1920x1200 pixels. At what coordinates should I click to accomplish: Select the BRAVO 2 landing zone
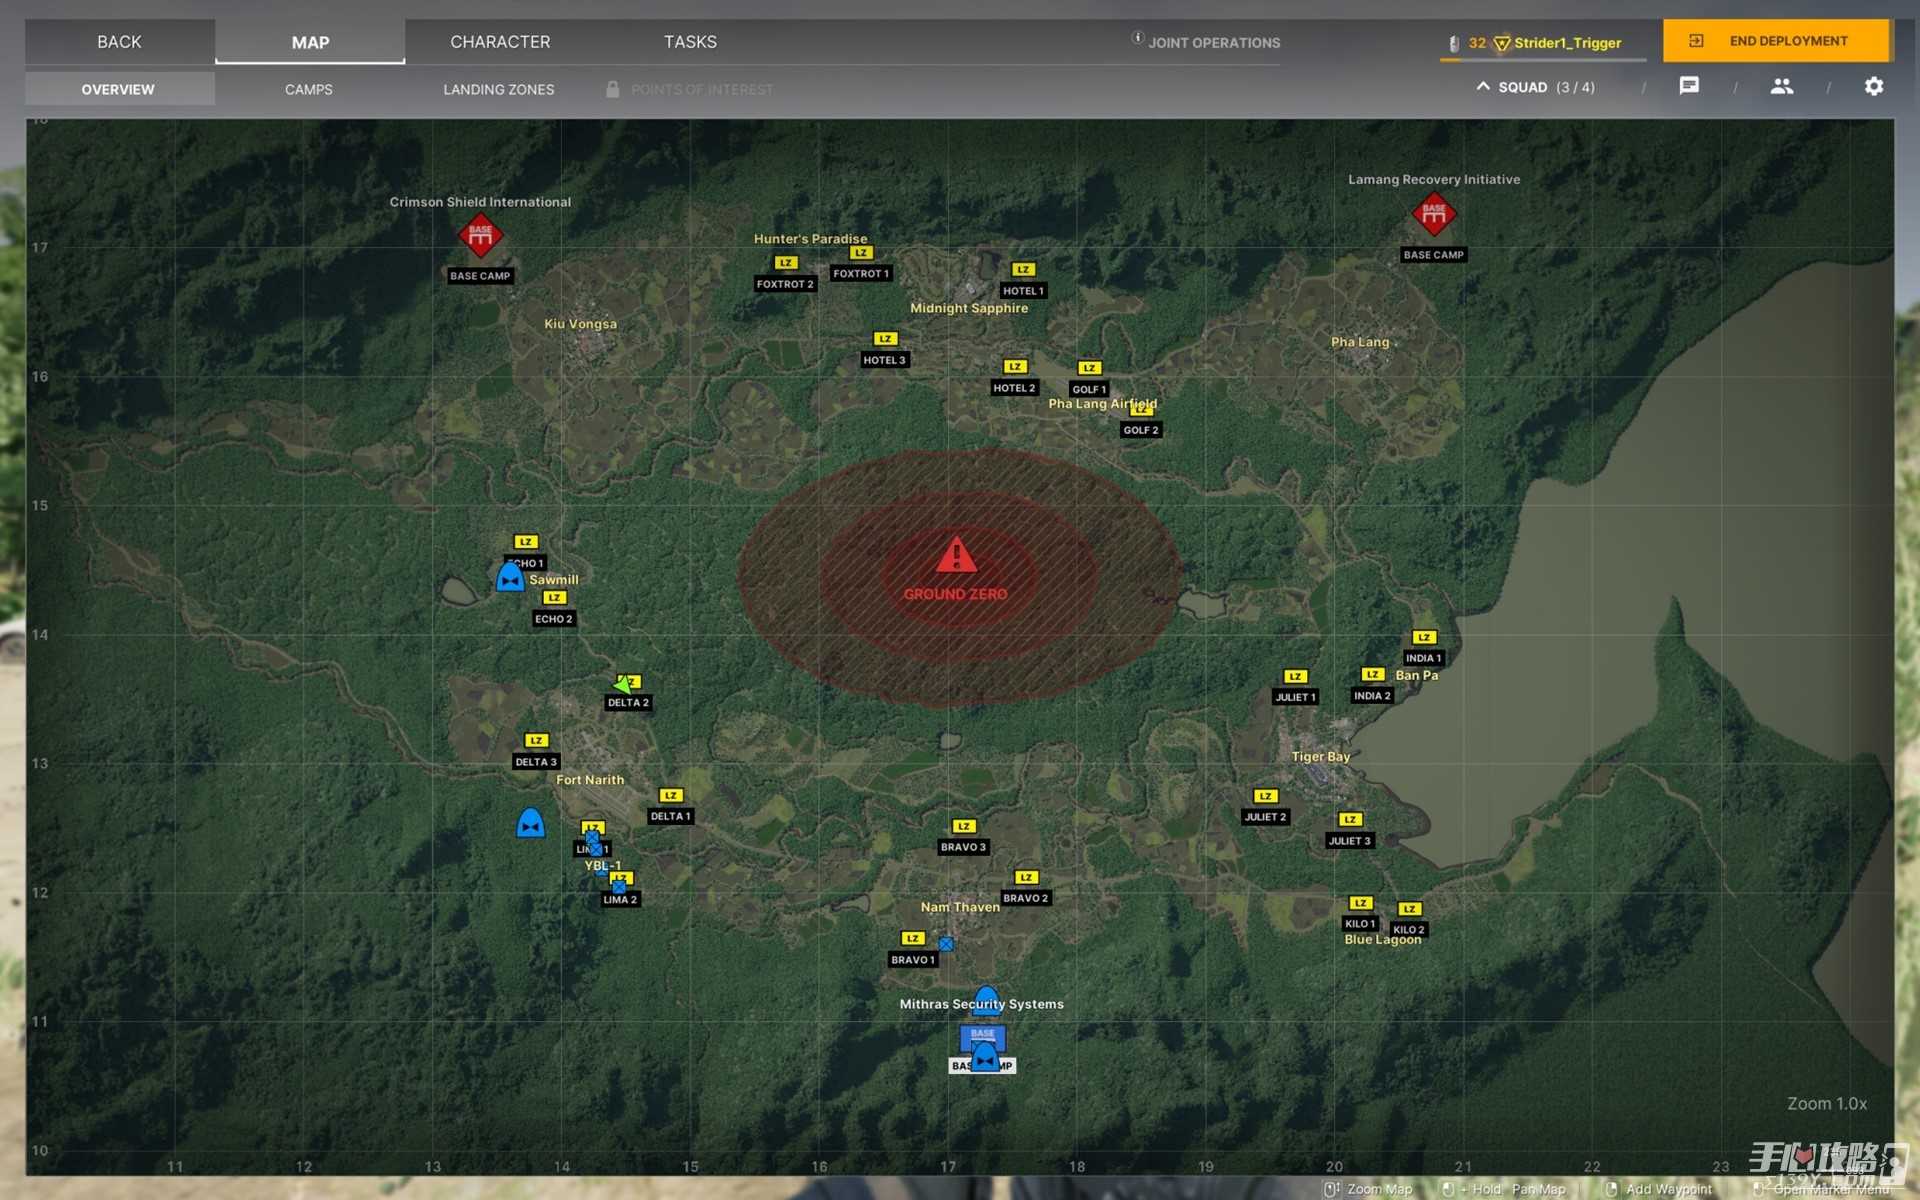pyautogui.click(x=1026, y=888)
